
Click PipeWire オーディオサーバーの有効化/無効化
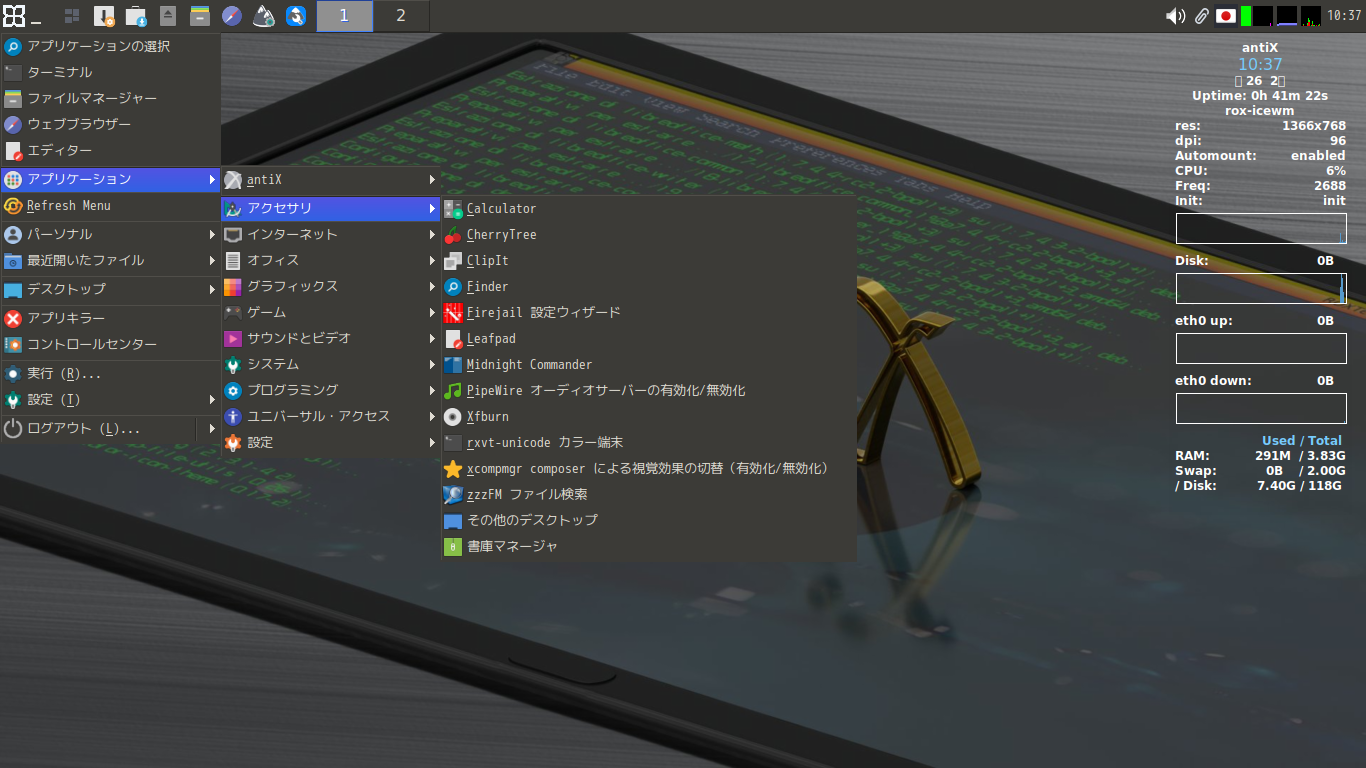click(x=649, y=391)
